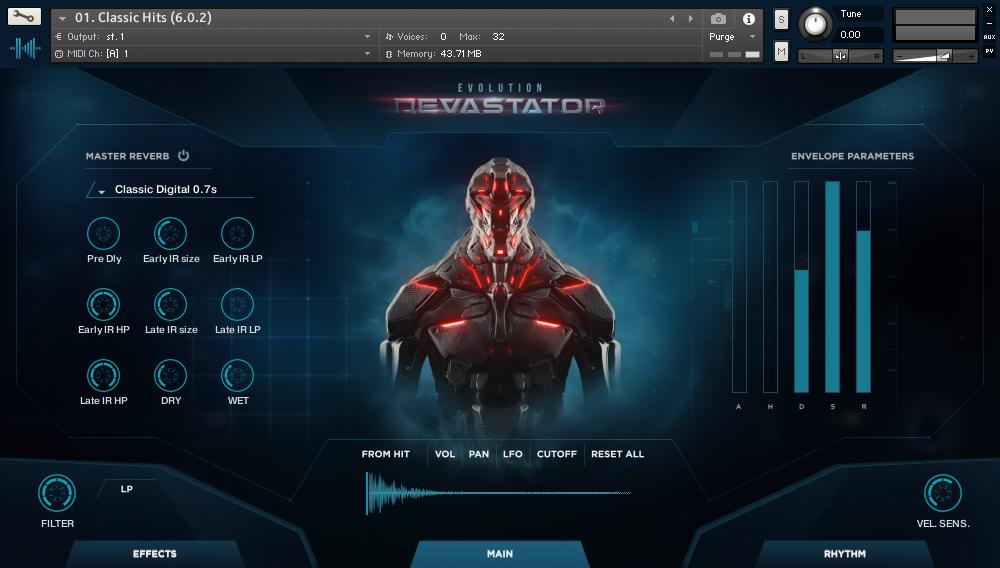Open the Purge dropdown menu
Screen dimensions: 1000x568
[x=732, y=37]
